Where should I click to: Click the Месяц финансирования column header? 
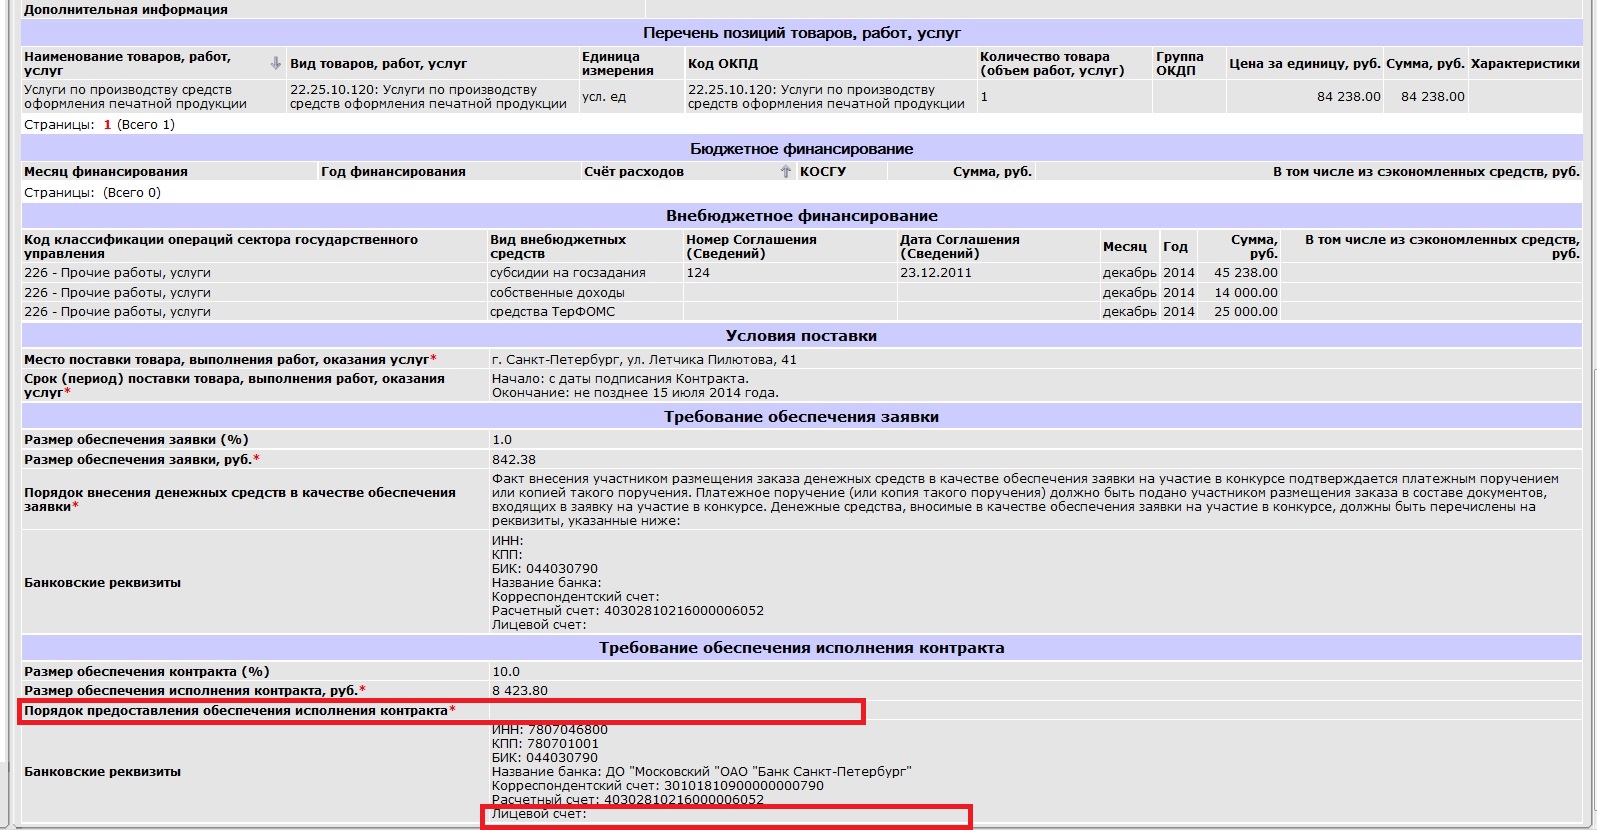(106, 172)
